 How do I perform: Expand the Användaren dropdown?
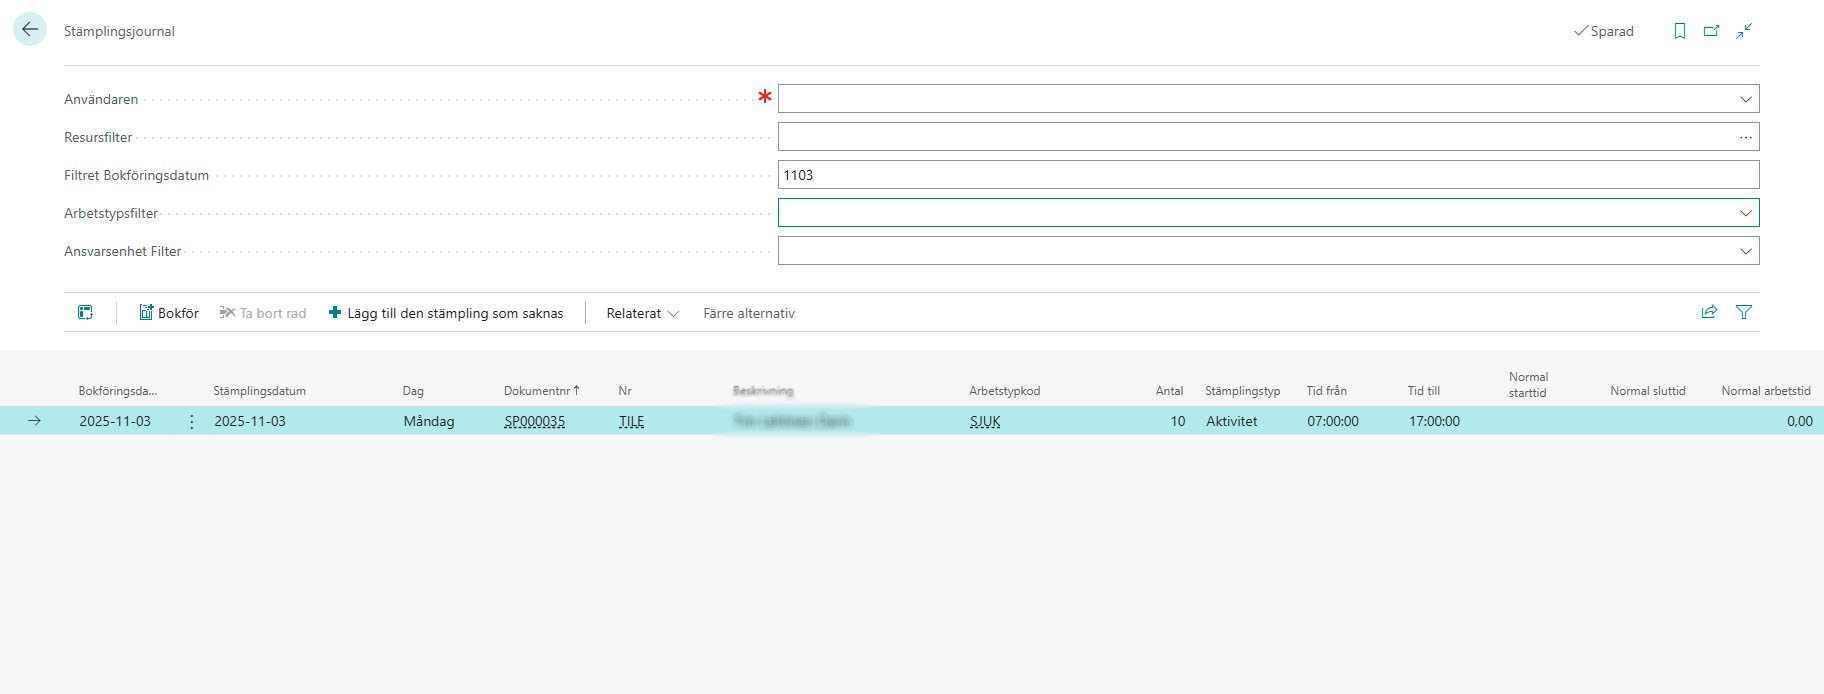pyautogui.click(x=1745, y=99)
